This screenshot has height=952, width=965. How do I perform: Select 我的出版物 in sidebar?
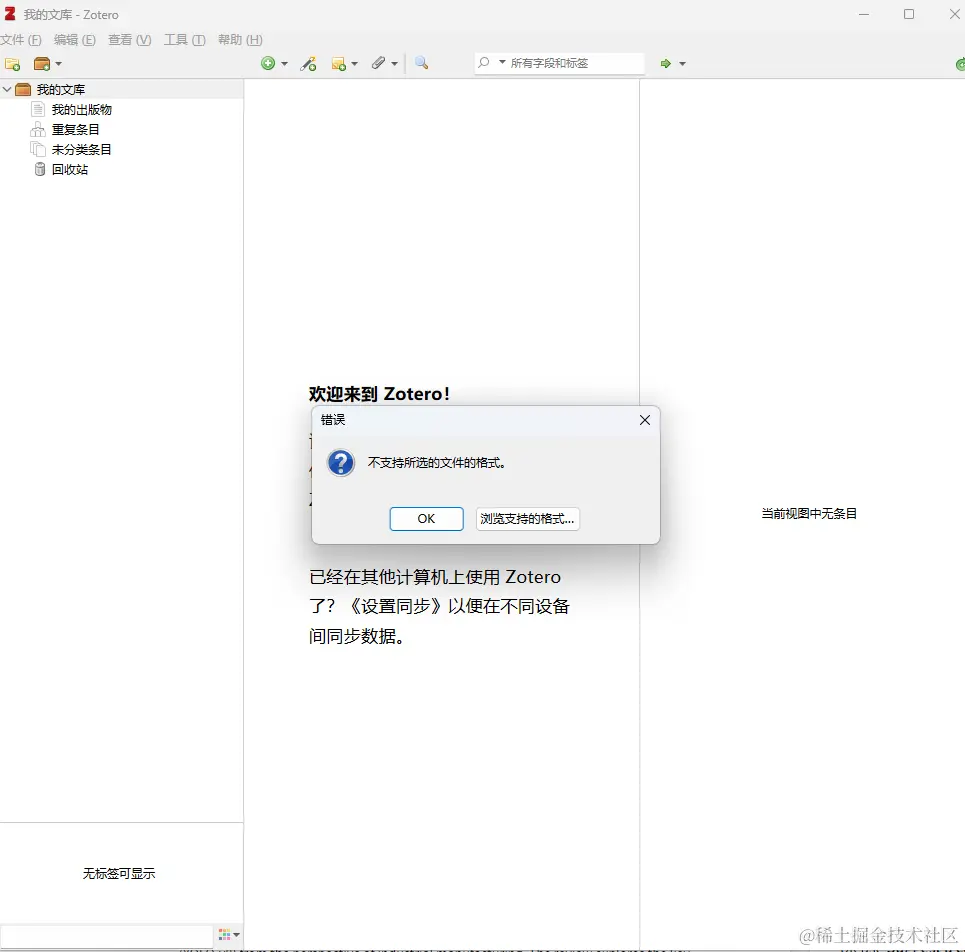81,110
